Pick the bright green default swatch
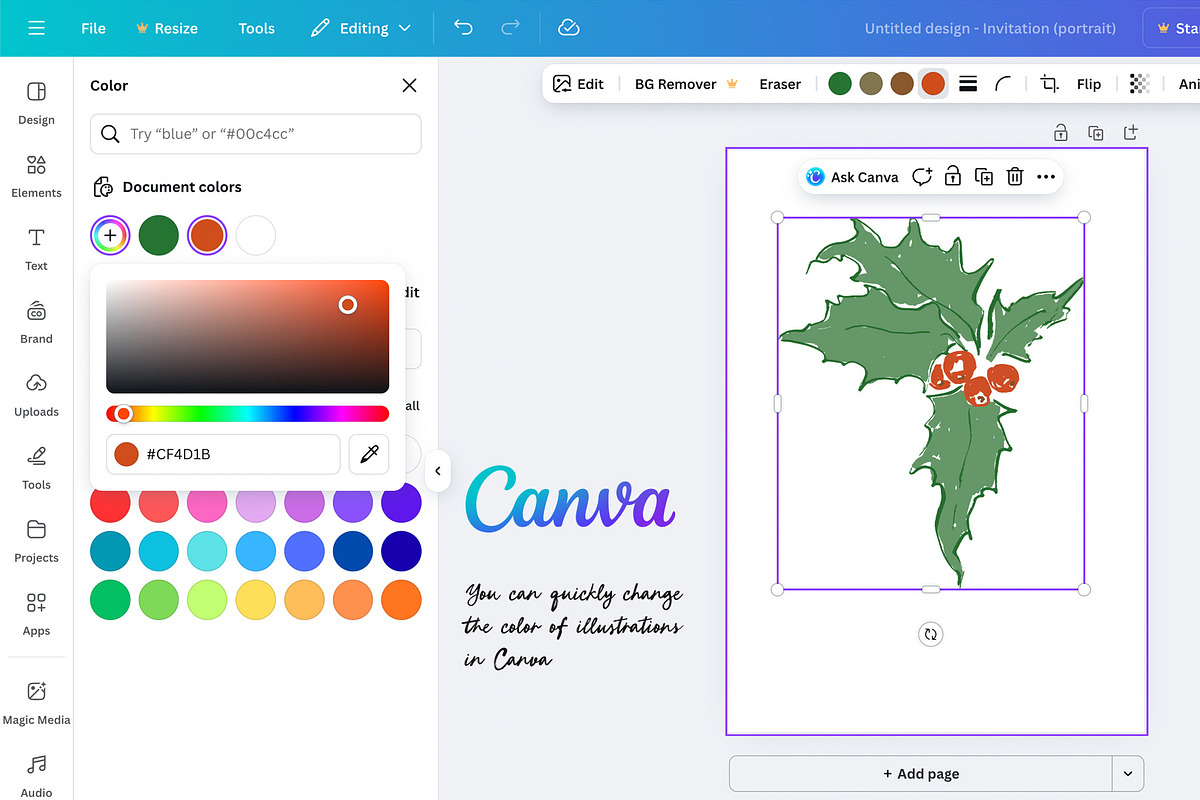 [110, 599]
